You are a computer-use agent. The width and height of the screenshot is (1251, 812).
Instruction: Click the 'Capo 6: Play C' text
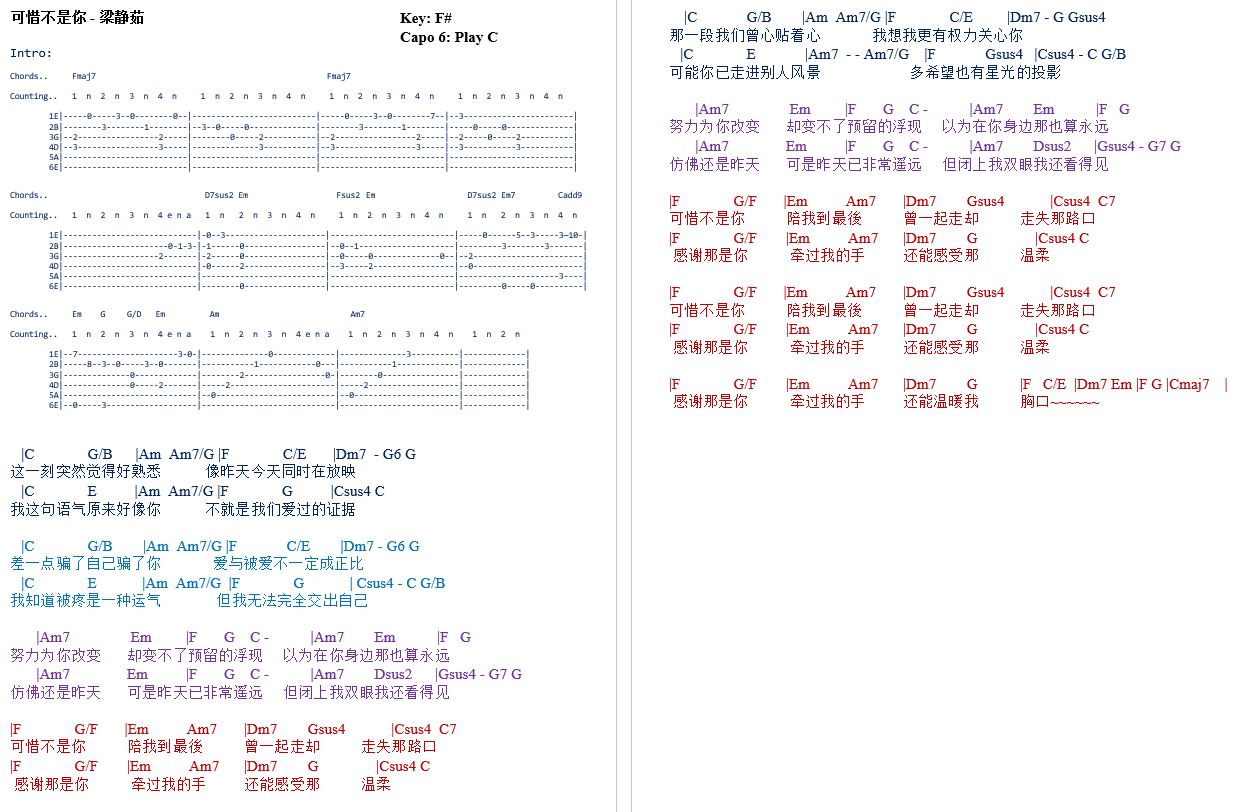click(x=448, y=37)
